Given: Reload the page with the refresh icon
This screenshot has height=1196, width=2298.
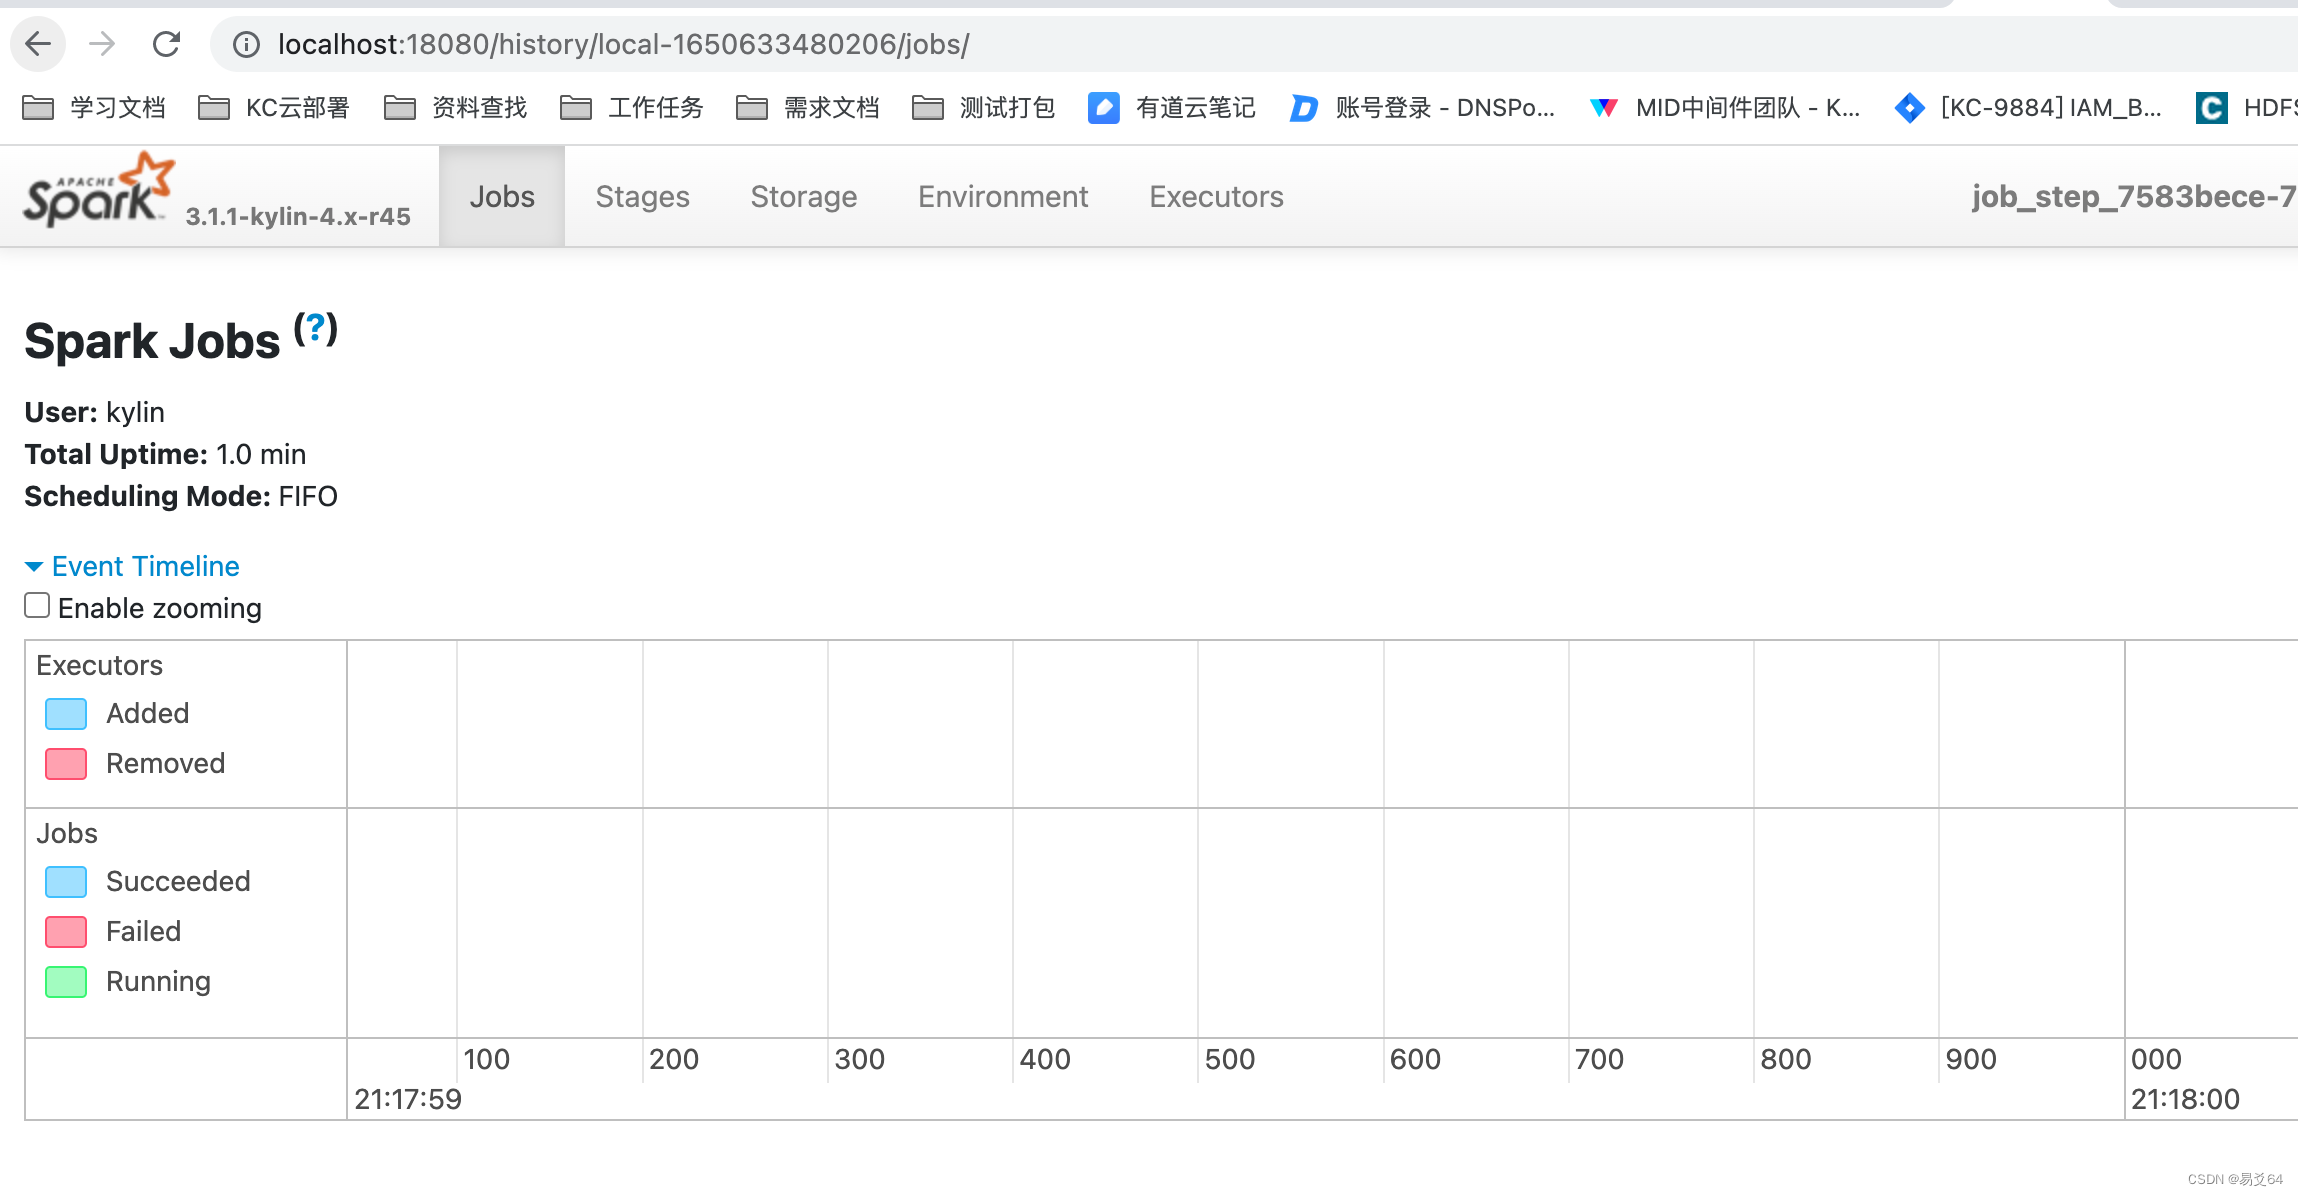Looking at the screenshot, I should point(166,44).
